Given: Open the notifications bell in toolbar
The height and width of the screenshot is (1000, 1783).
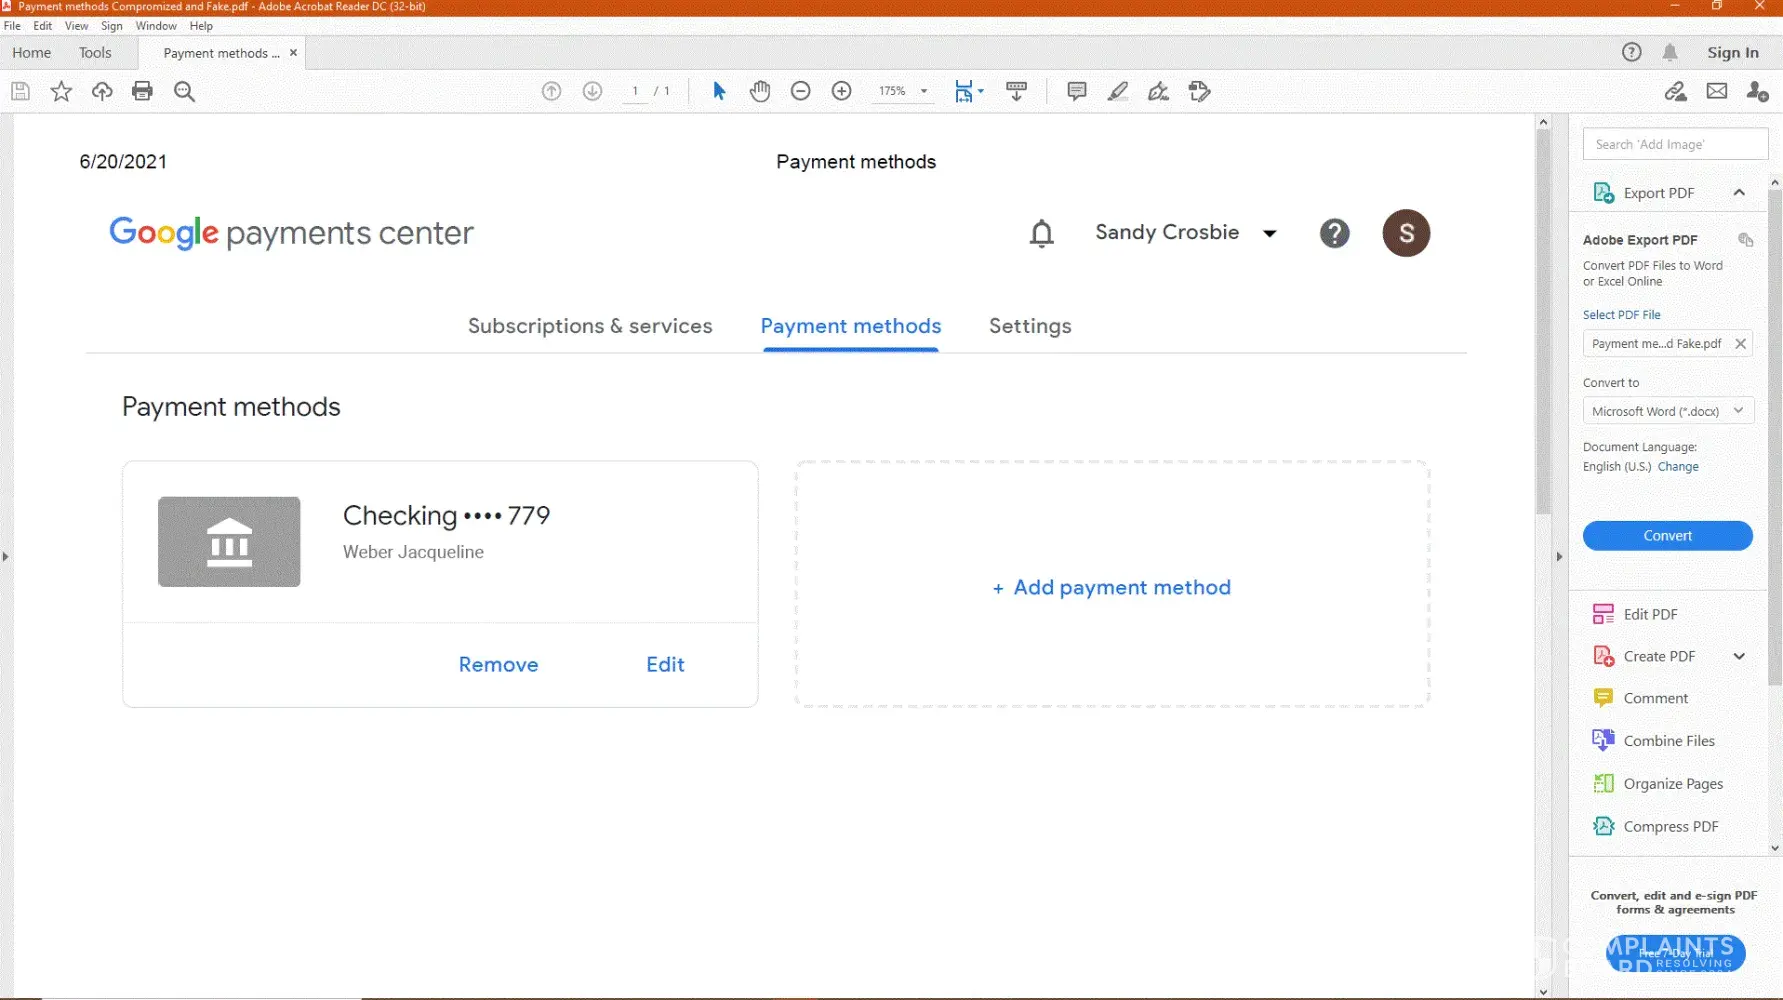Looking at the screenshot, I should point(1670,52).
